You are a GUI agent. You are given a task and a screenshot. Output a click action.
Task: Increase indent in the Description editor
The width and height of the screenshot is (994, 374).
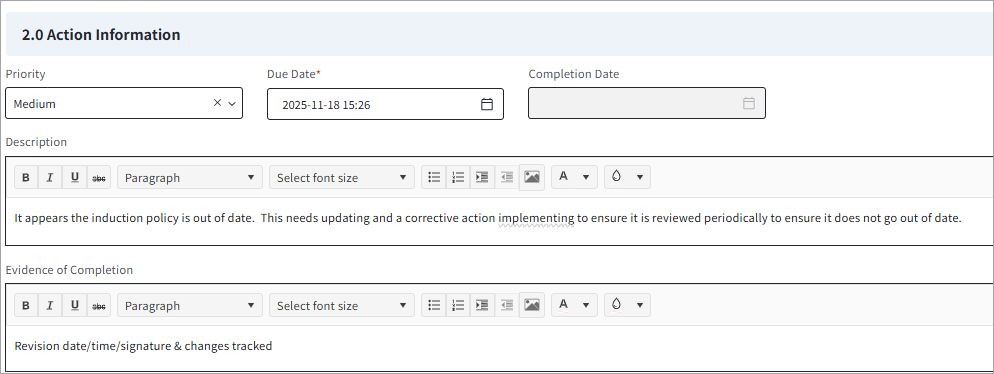pos(482,177)
